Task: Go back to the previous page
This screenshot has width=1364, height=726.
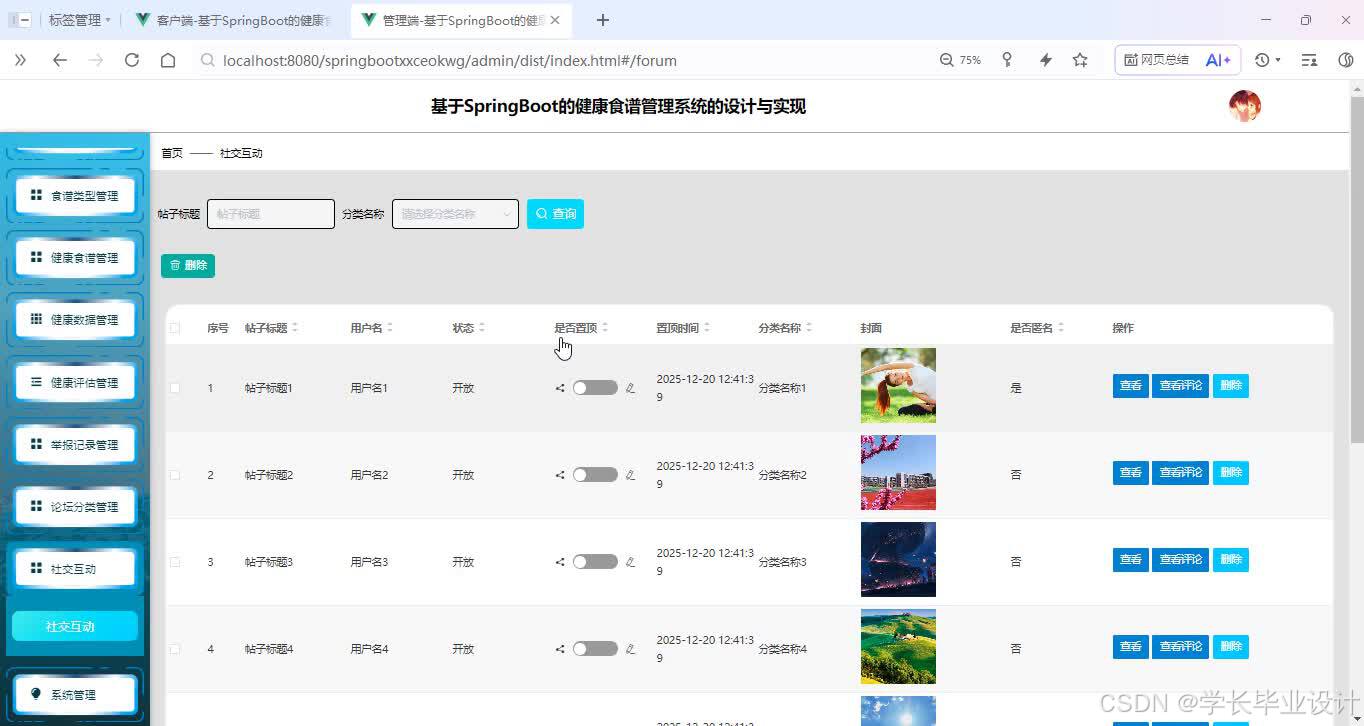Action: click(x=60, y=60)
